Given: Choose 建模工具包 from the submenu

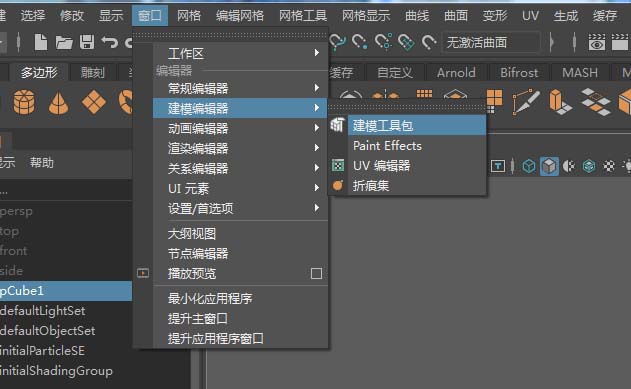Looking at the screenshot, I should (x=417, y=125).
